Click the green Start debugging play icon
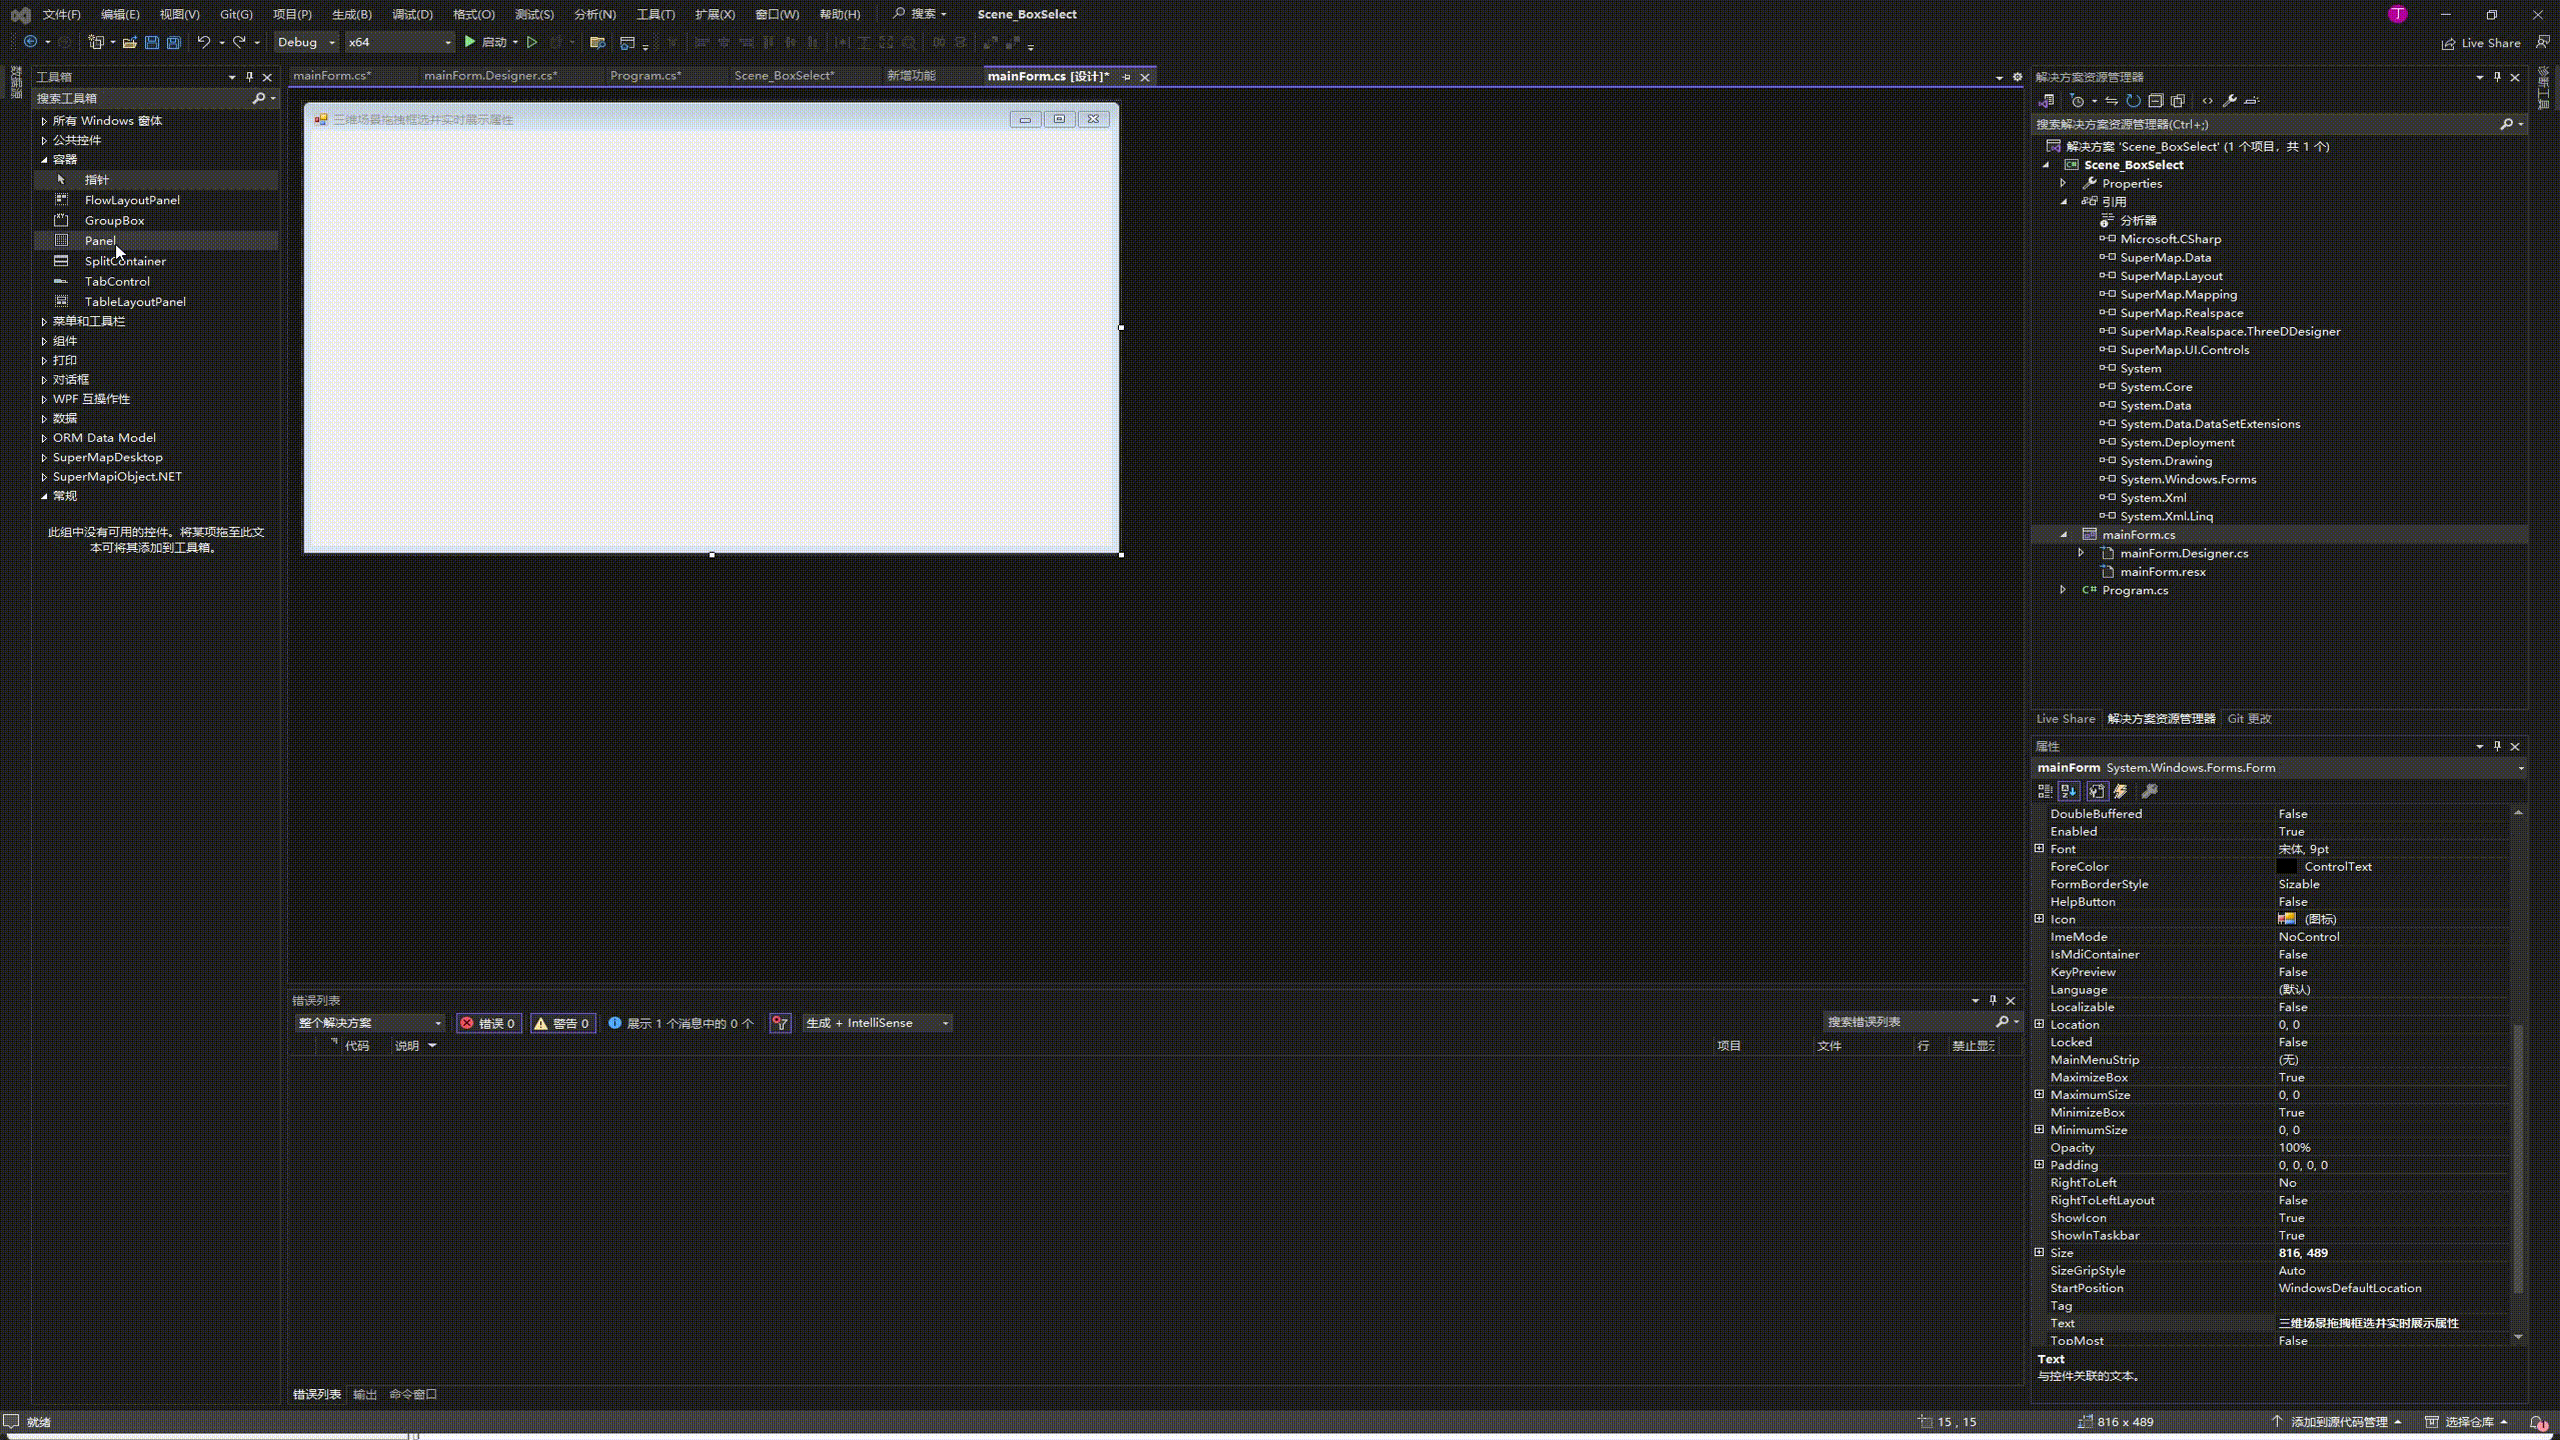This screenshot has width=2560, height=1440. pos(469,42)
